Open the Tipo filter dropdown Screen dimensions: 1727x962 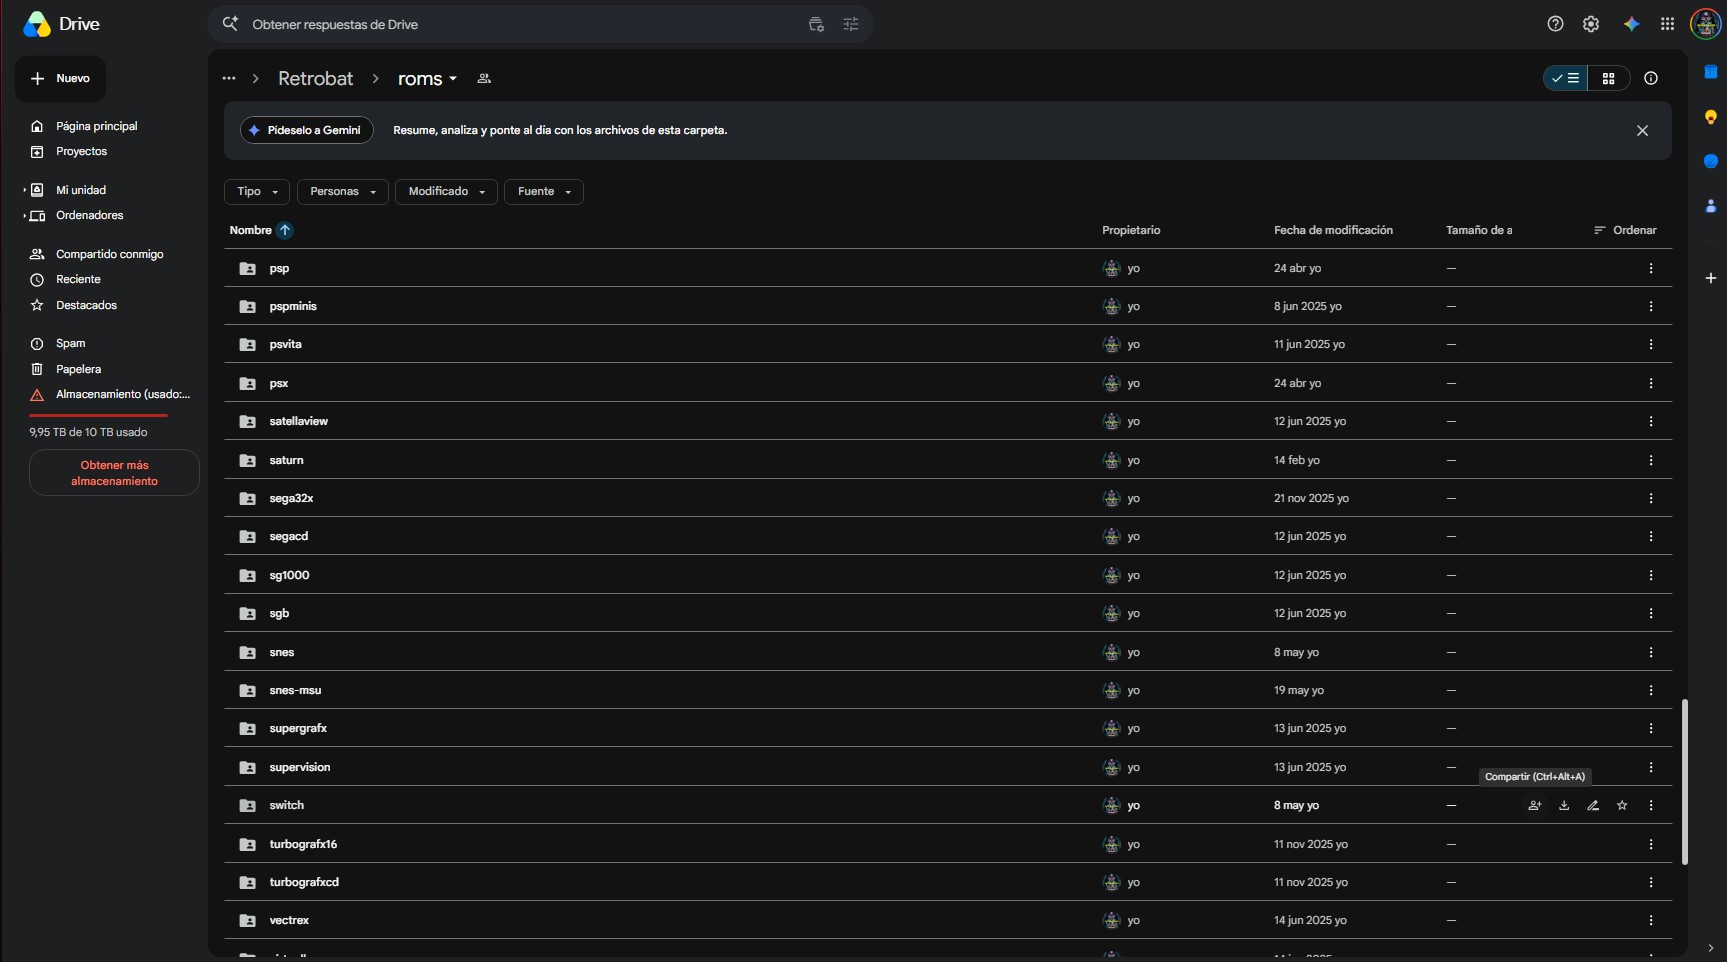[x=257, y=191]
